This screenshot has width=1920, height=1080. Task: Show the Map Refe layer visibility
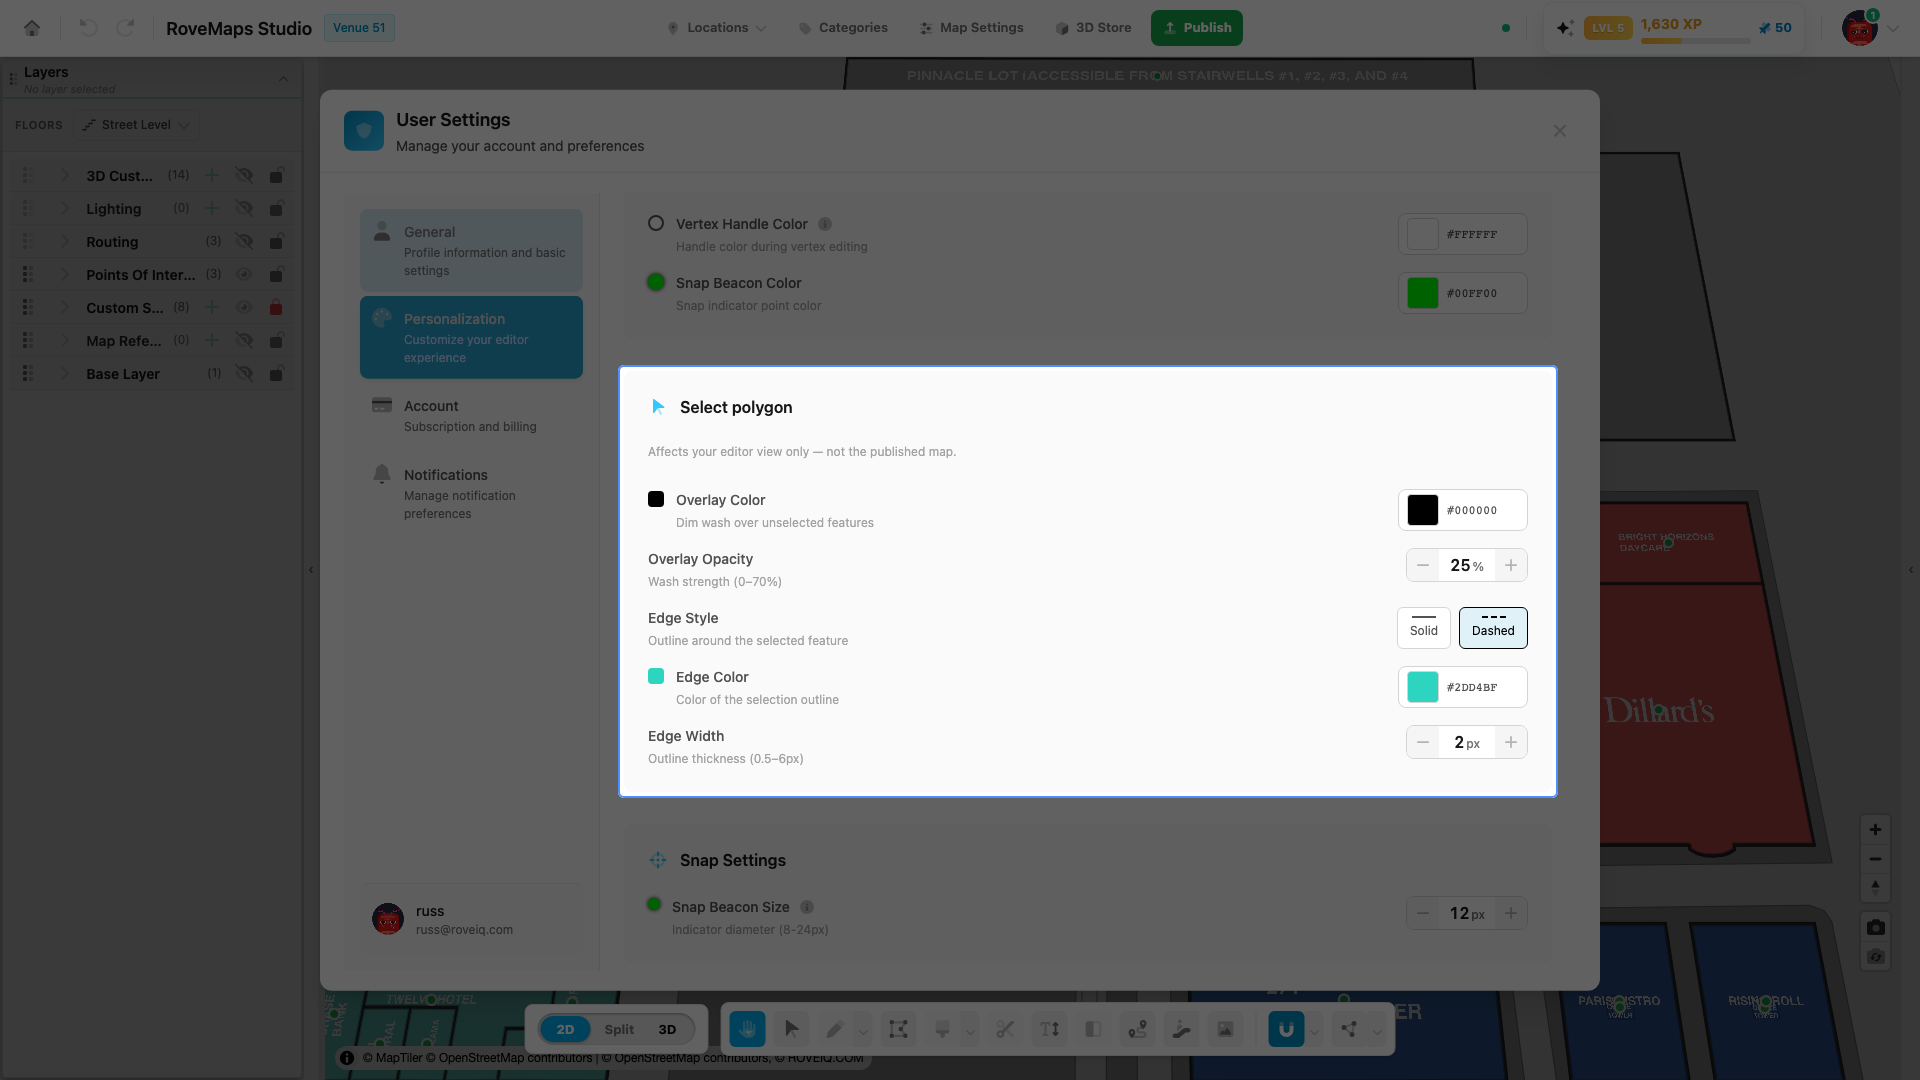click(244, 340)
